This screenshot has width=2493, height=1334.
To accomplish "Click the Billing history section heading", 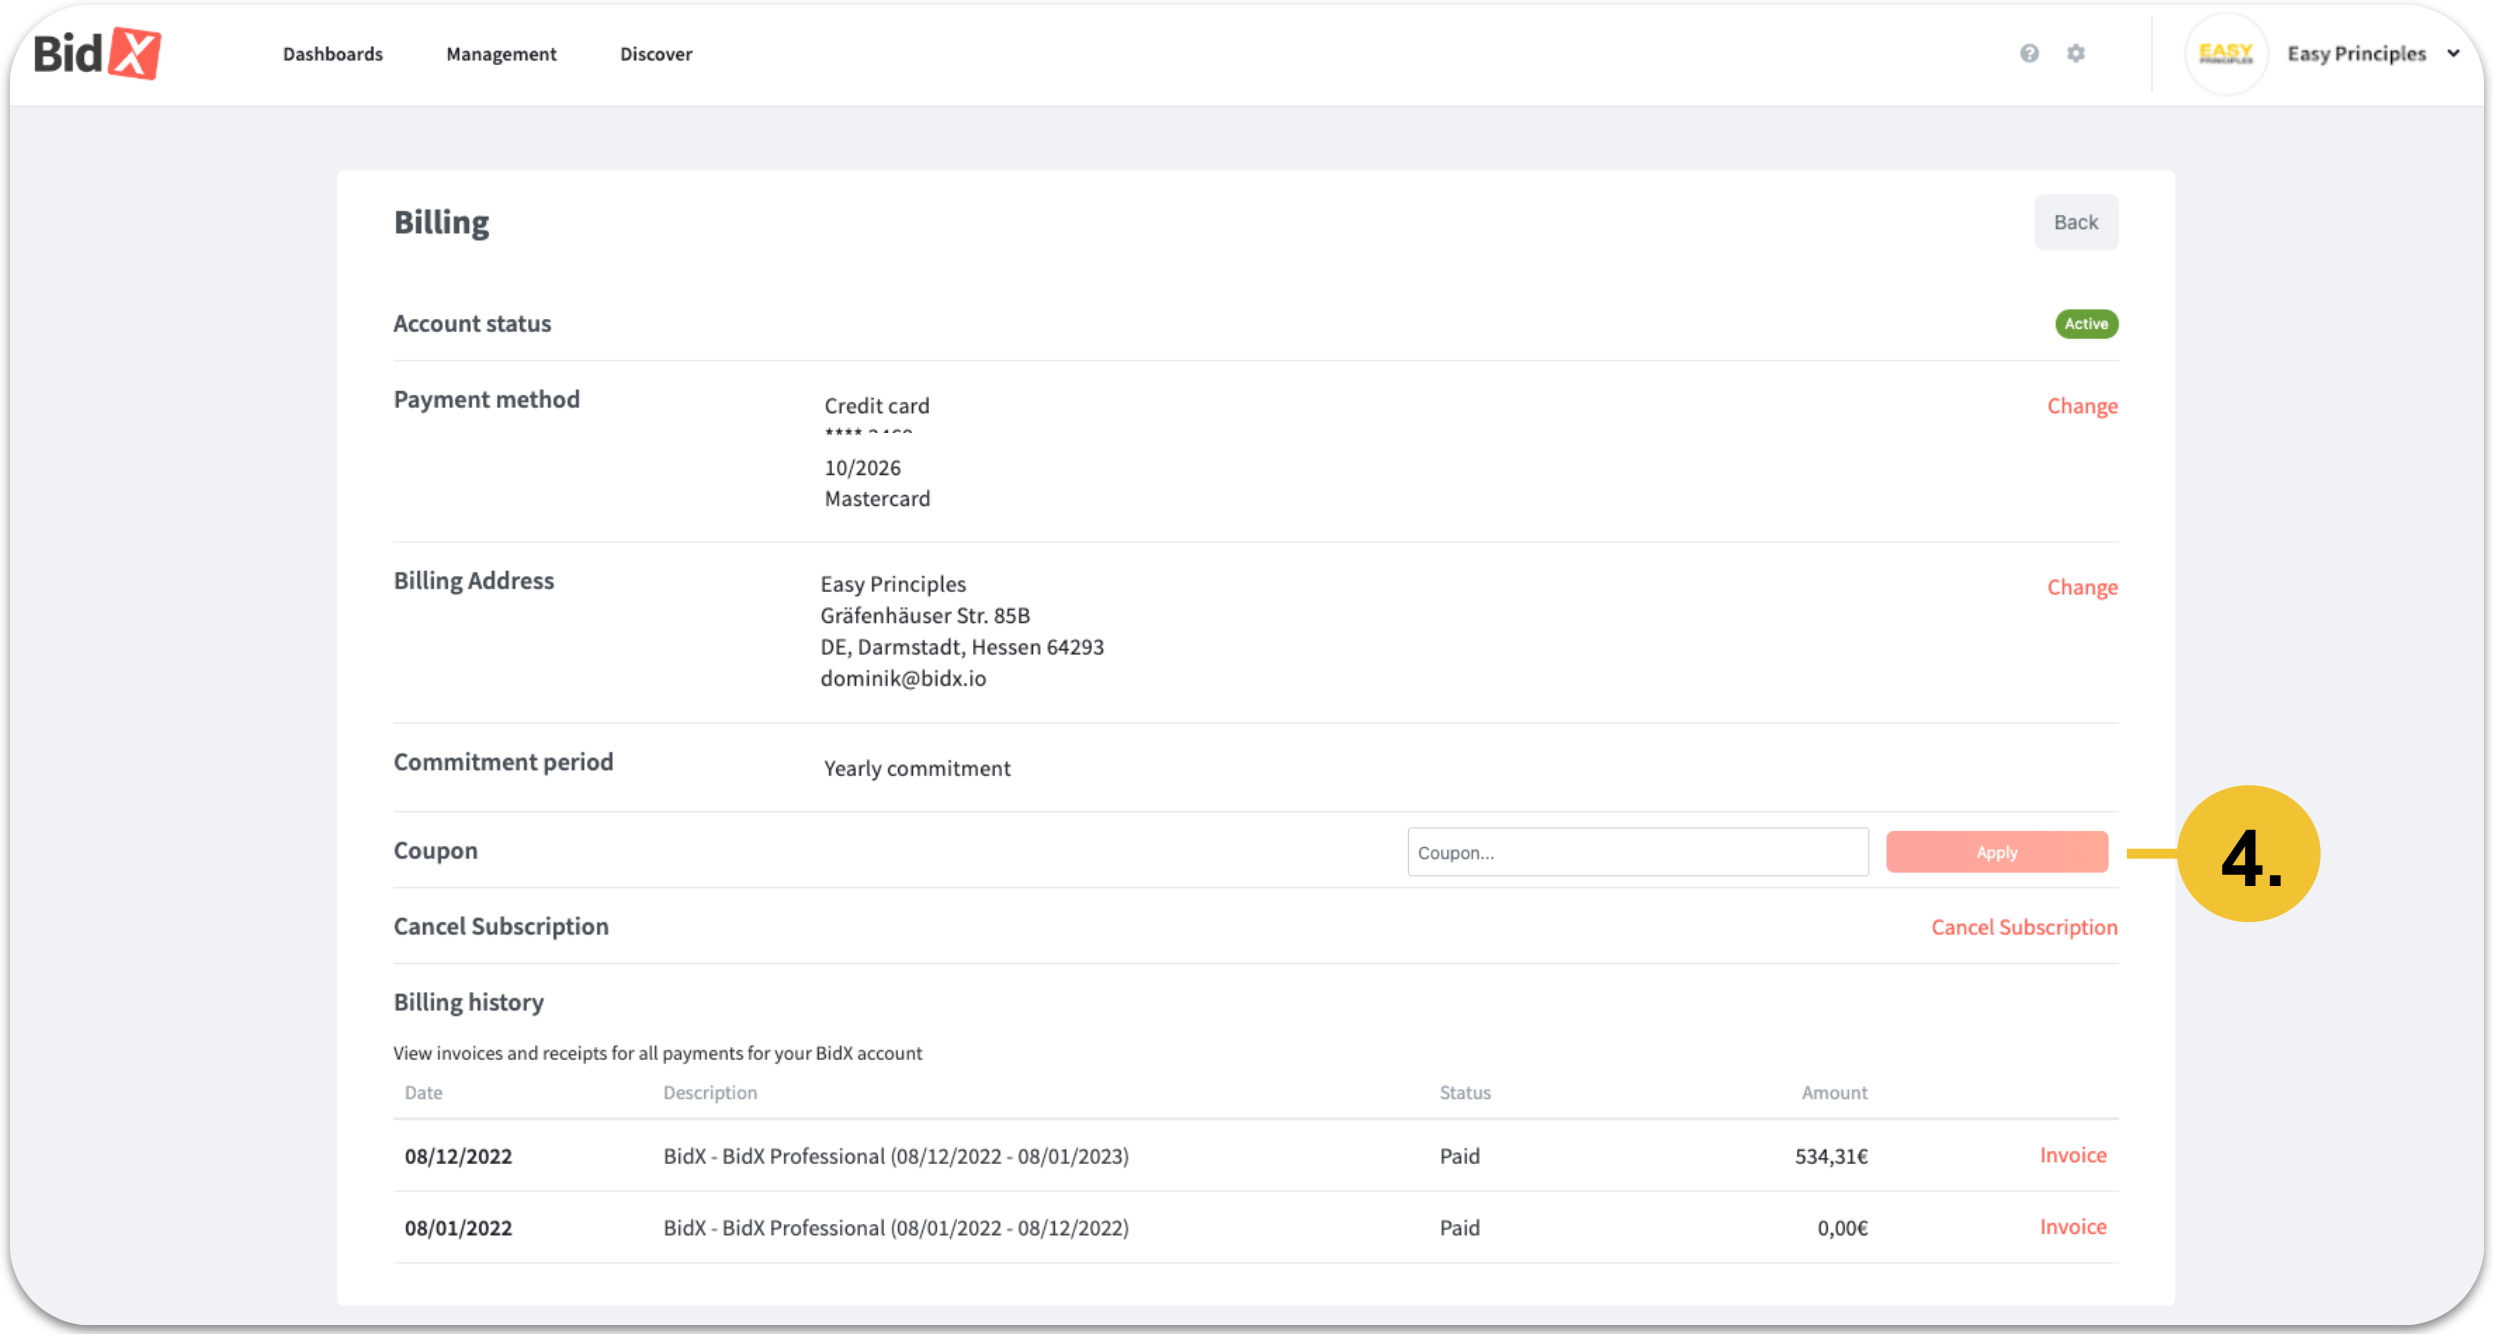I will coord(468,1002).
